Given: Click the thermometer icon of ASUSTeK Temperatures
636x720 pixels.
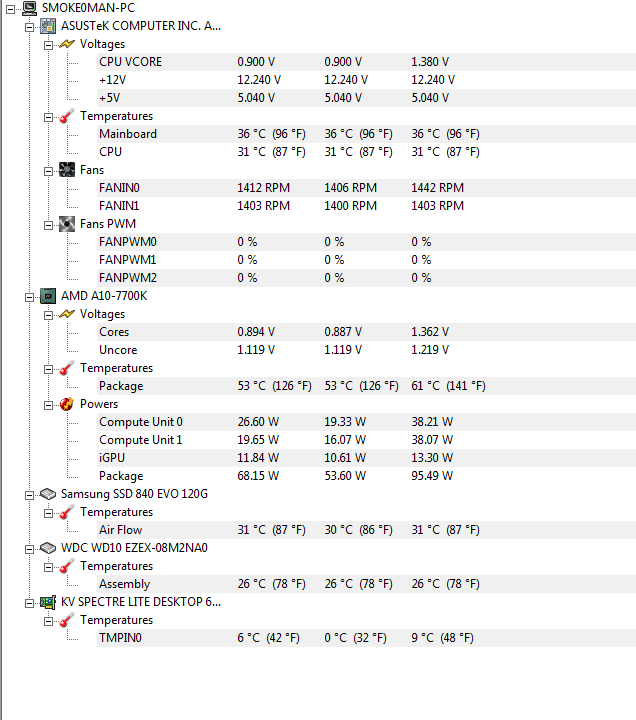Looking at the screenshot, I should coord(67,116).
